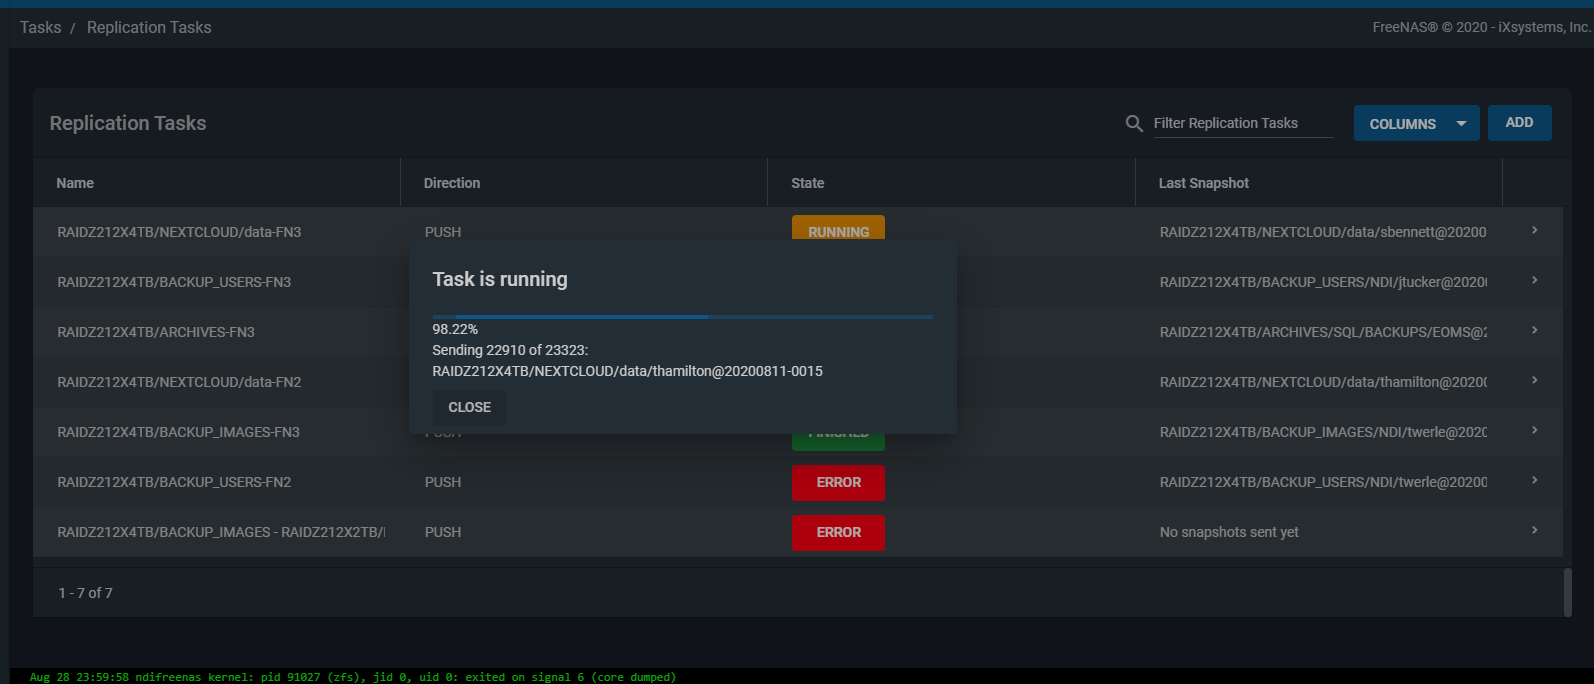
Task: Sort by the Name column header
Action: (x=75, y=183)
